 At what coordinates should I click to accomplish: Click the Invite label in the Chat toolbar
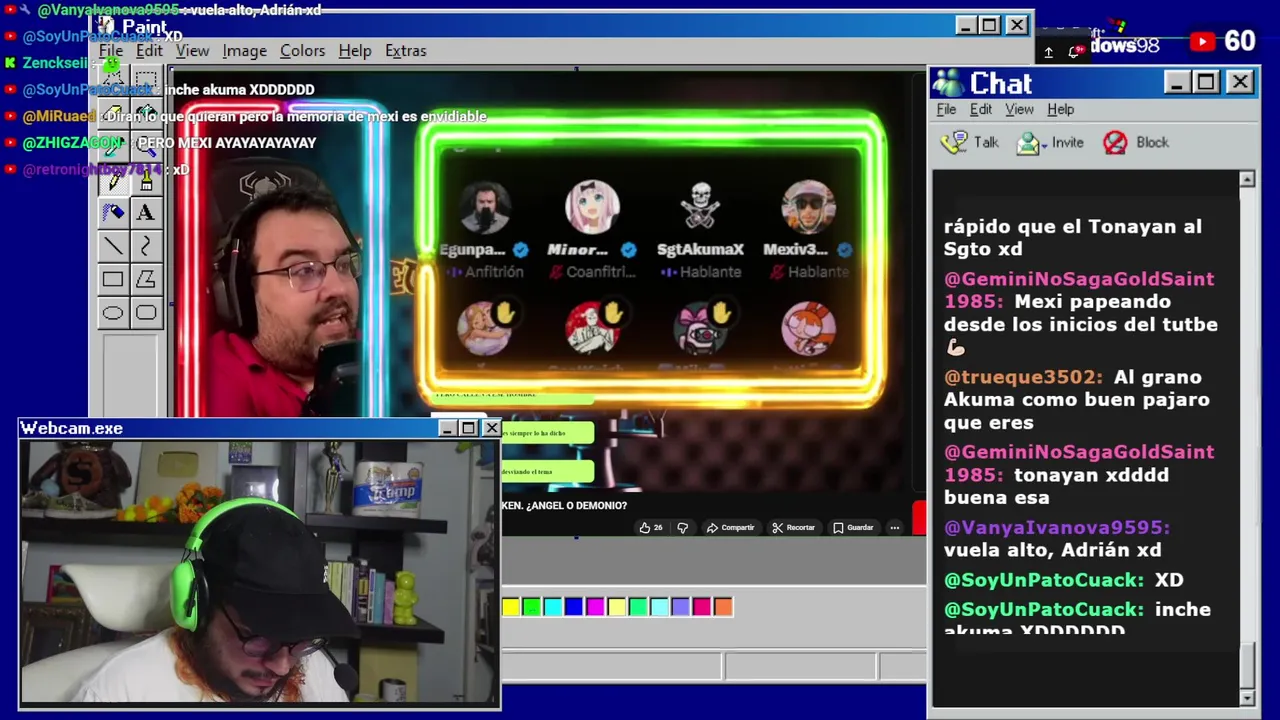(x=1067, y=143)
